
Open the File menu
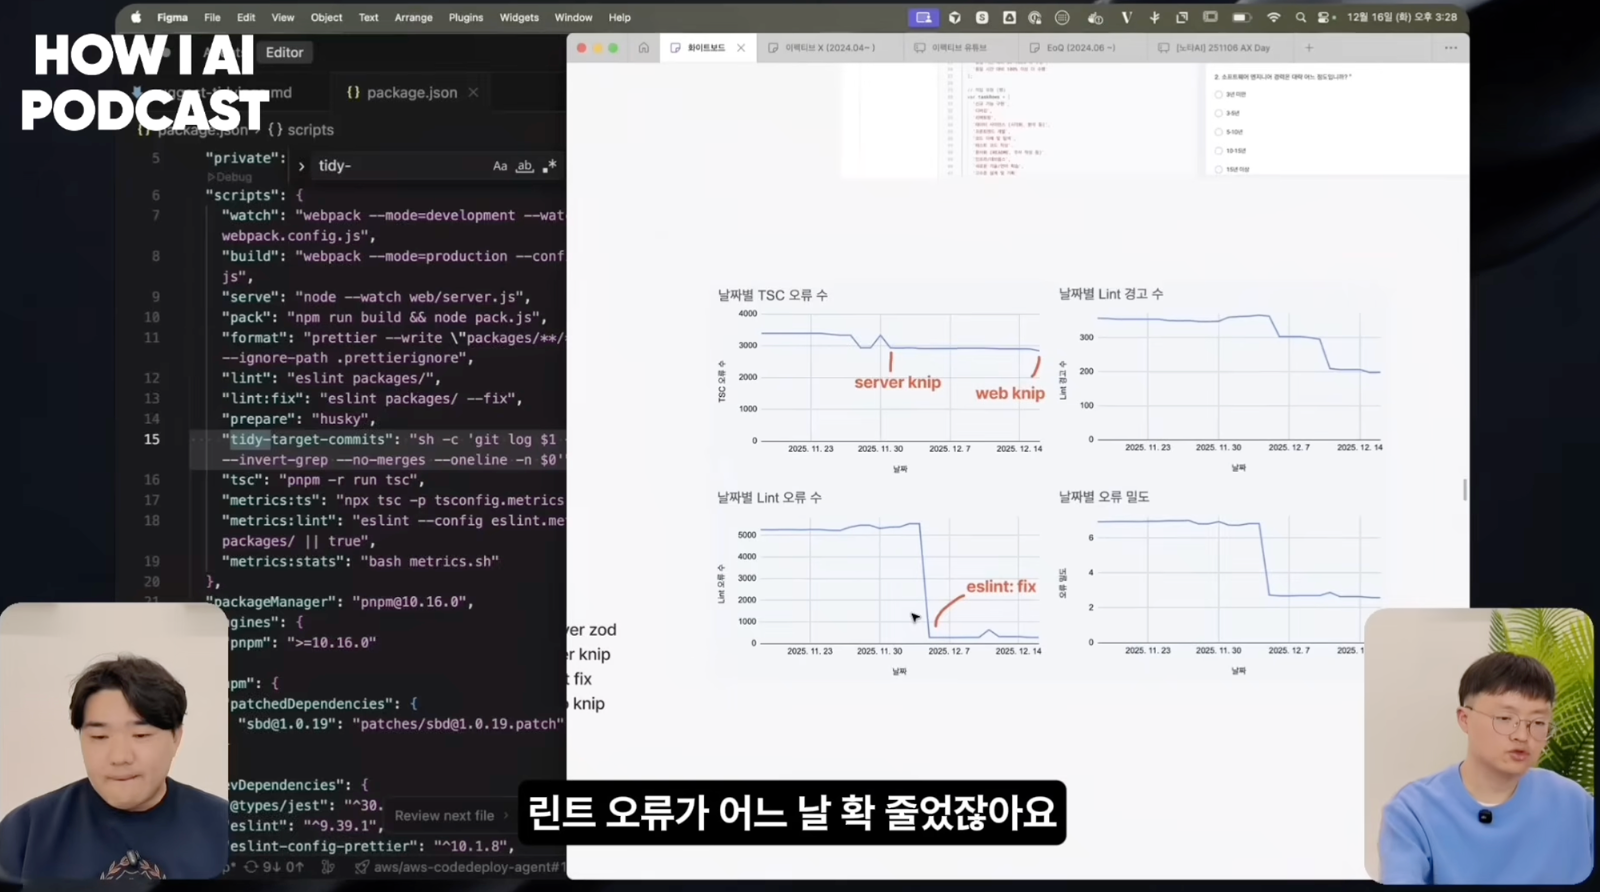pos(212,17)
